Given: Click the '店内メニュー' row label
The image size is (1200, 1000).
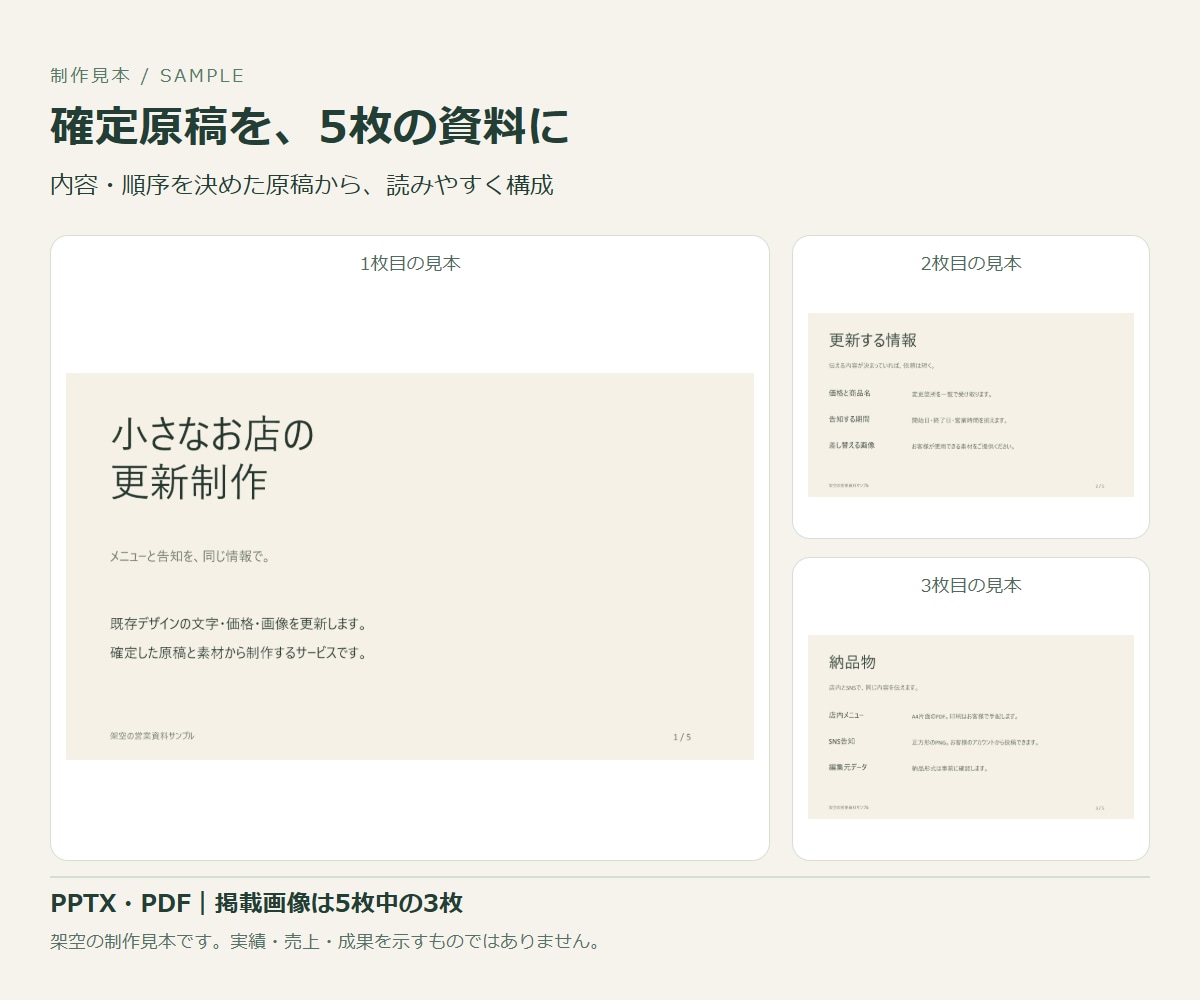Looking at the screenshot, I should pyautogui.click(x=846, y=716).
